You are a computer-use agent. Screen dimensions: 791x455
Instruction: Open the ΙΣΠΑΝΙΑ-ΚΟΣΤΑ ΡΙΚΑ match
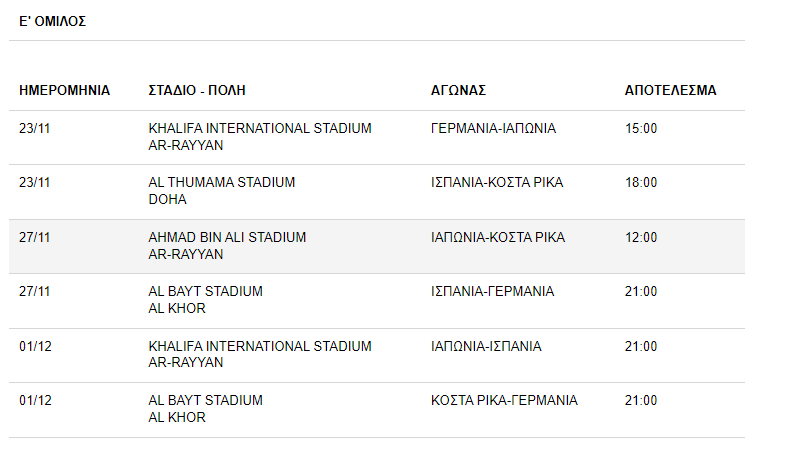pos(497,182)
